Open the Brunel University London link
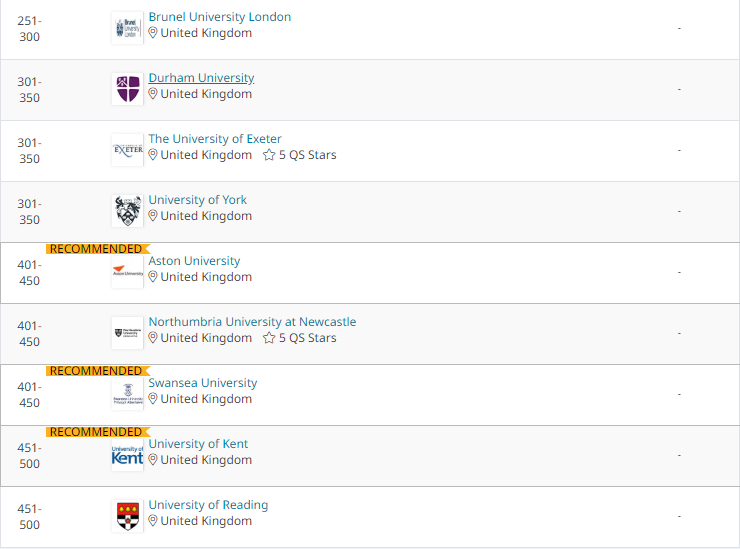The width and height of the screenshot is (740, 549). tap(219, 17)
